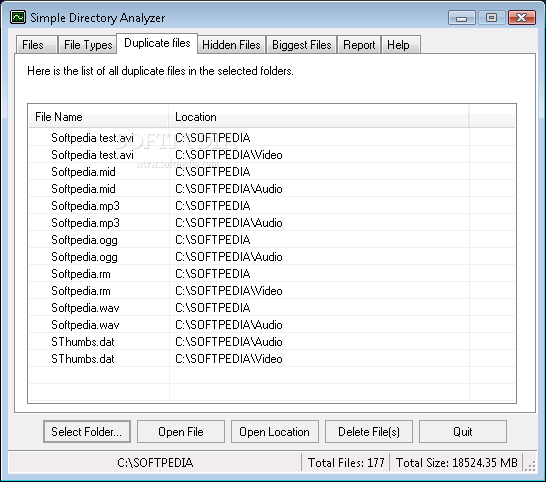Click the Select Folder... button
This screenshot has height=482, width=546.
pos(87,432)
